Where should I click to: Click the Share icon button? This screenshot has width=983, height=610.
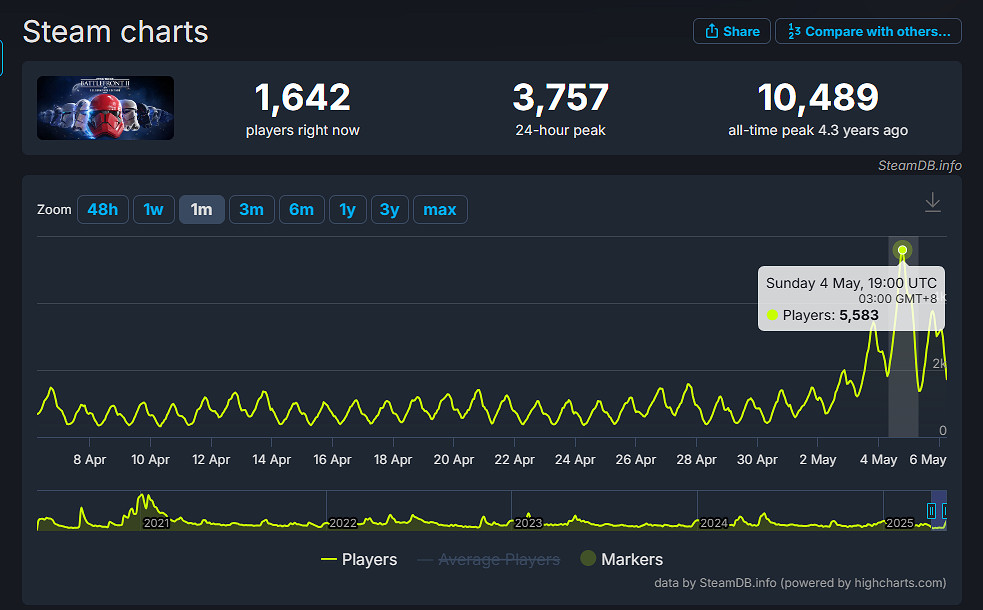coord(731,31)
